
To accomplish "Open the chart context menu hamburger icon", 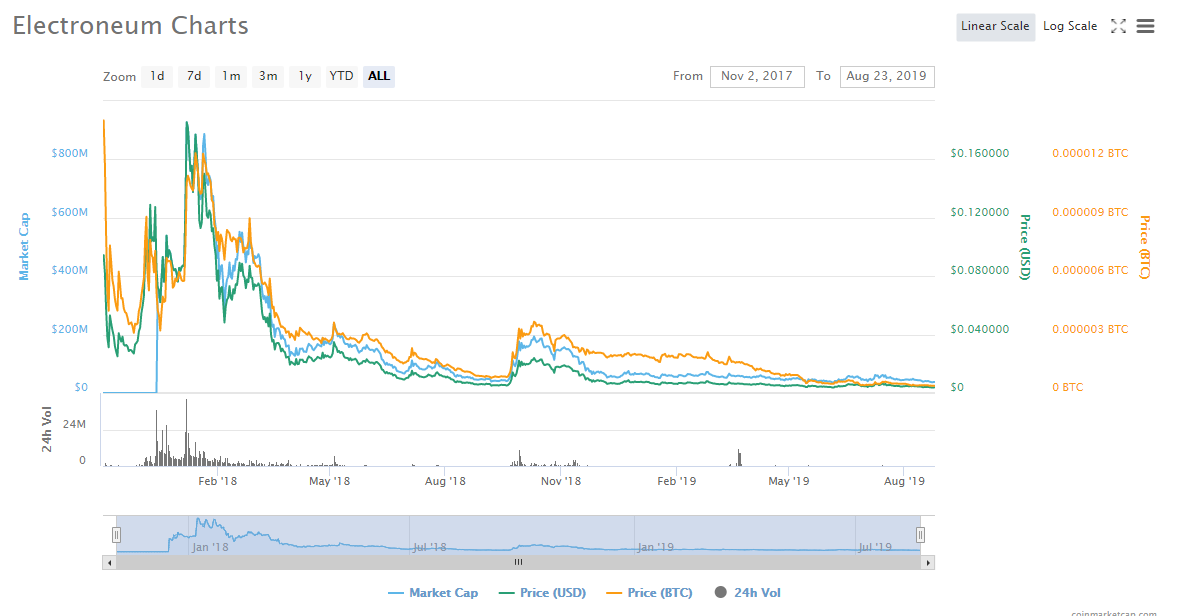I will (1145, 27).
